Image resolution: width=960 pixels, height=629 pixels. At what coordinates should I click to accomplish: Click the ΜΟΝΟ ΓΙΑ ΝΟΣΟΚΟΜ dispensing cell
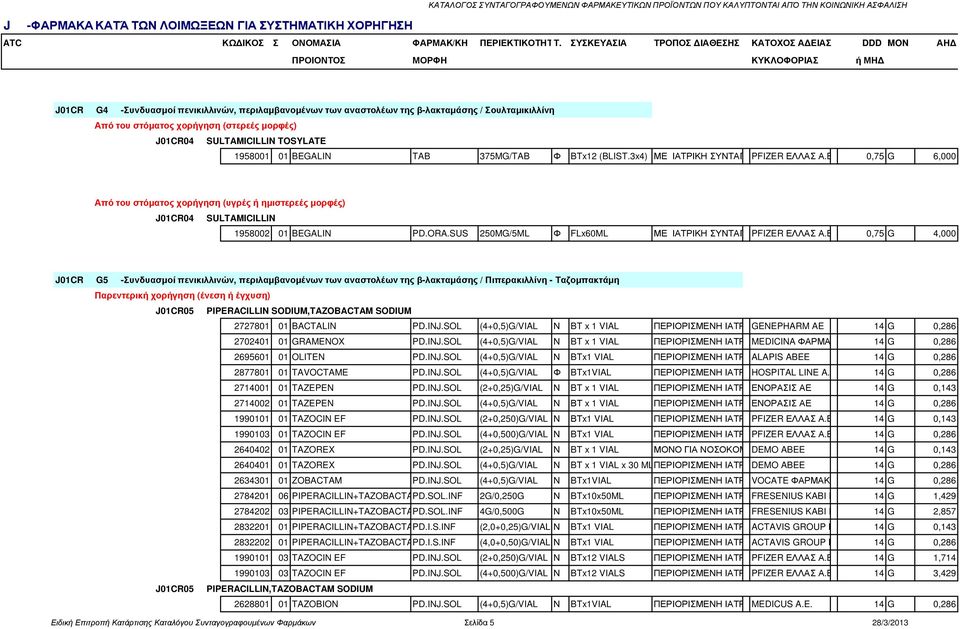tap(697, 450)
